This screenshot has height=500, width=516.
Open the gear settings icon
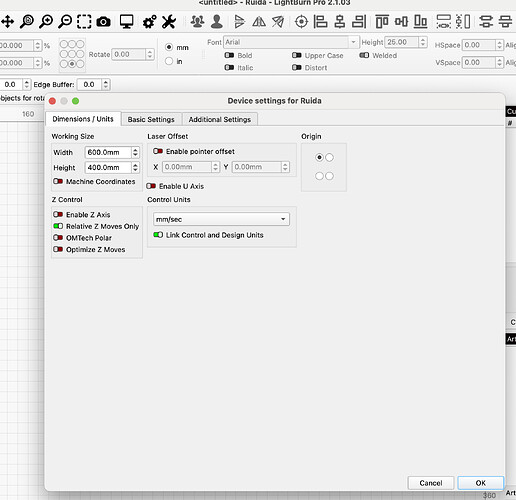click(149, 22)
